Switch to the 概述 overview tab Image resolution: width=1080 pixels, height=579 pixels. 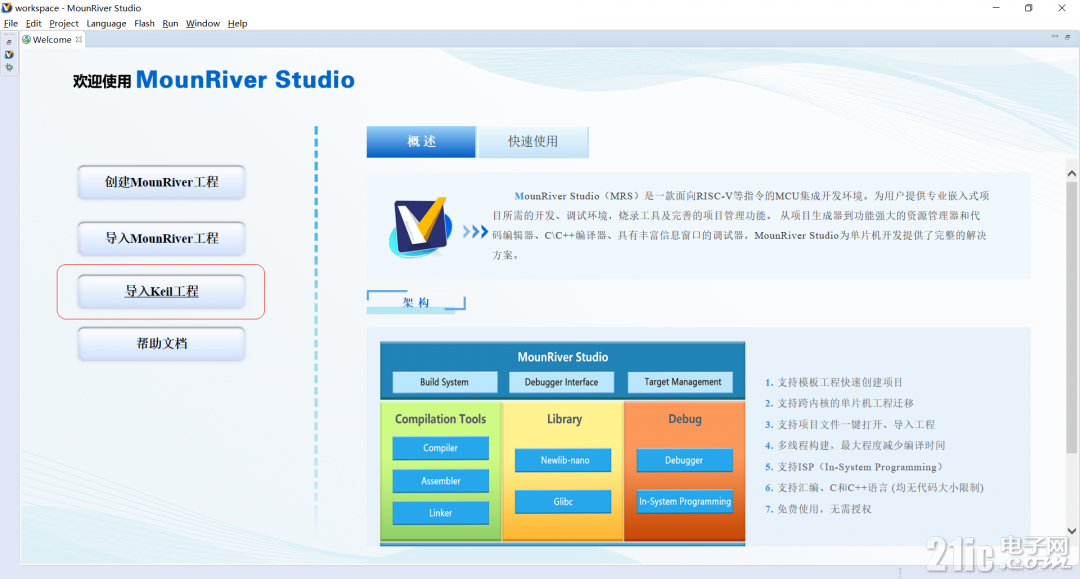tap(421, 141)
